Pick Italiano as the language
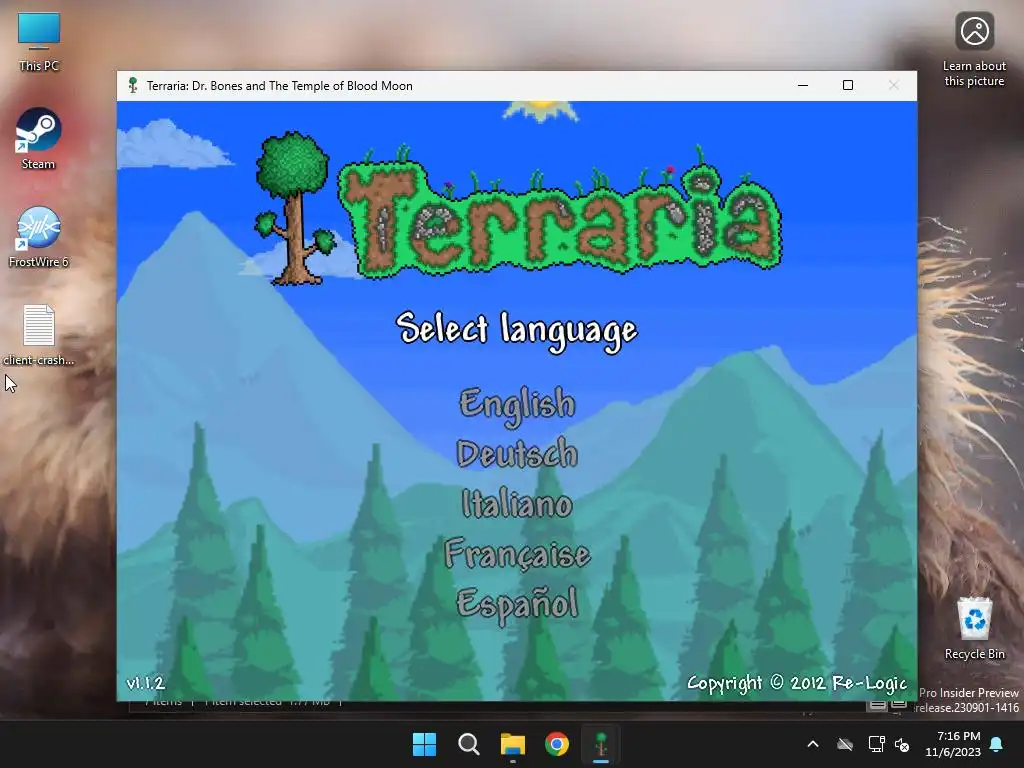1024x768 pixels. point(517,504)
